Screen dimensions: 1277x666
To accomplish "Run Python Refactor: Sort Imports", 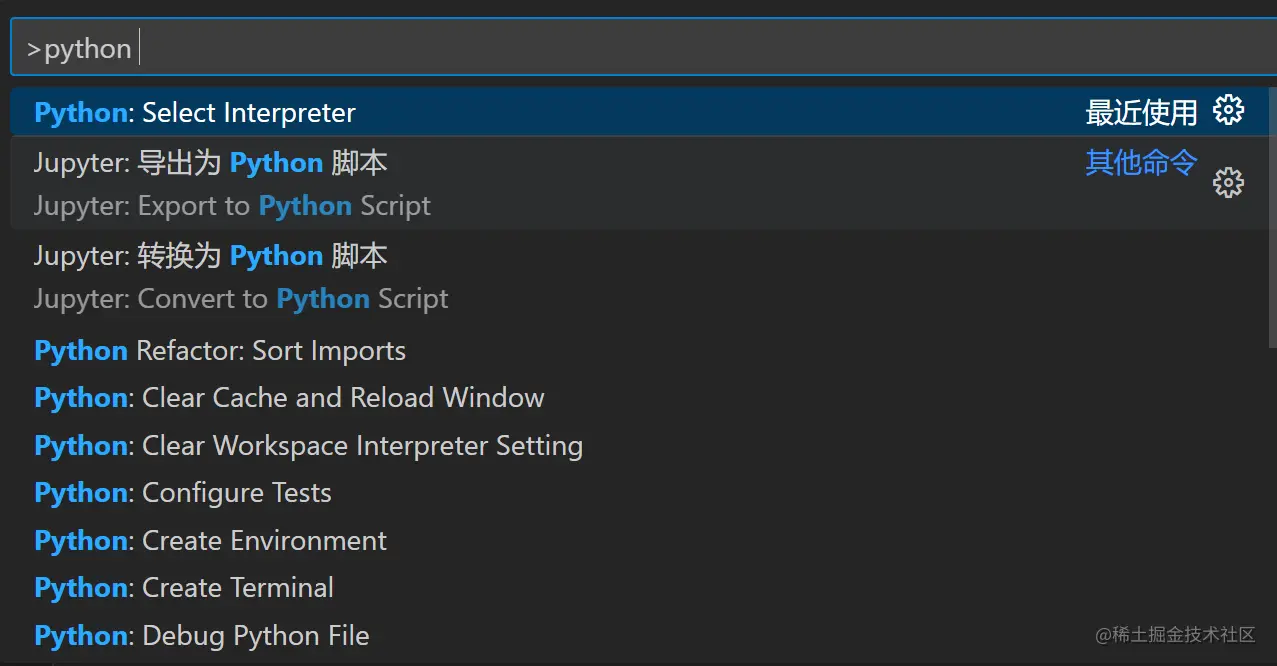I will click(639, 351).
